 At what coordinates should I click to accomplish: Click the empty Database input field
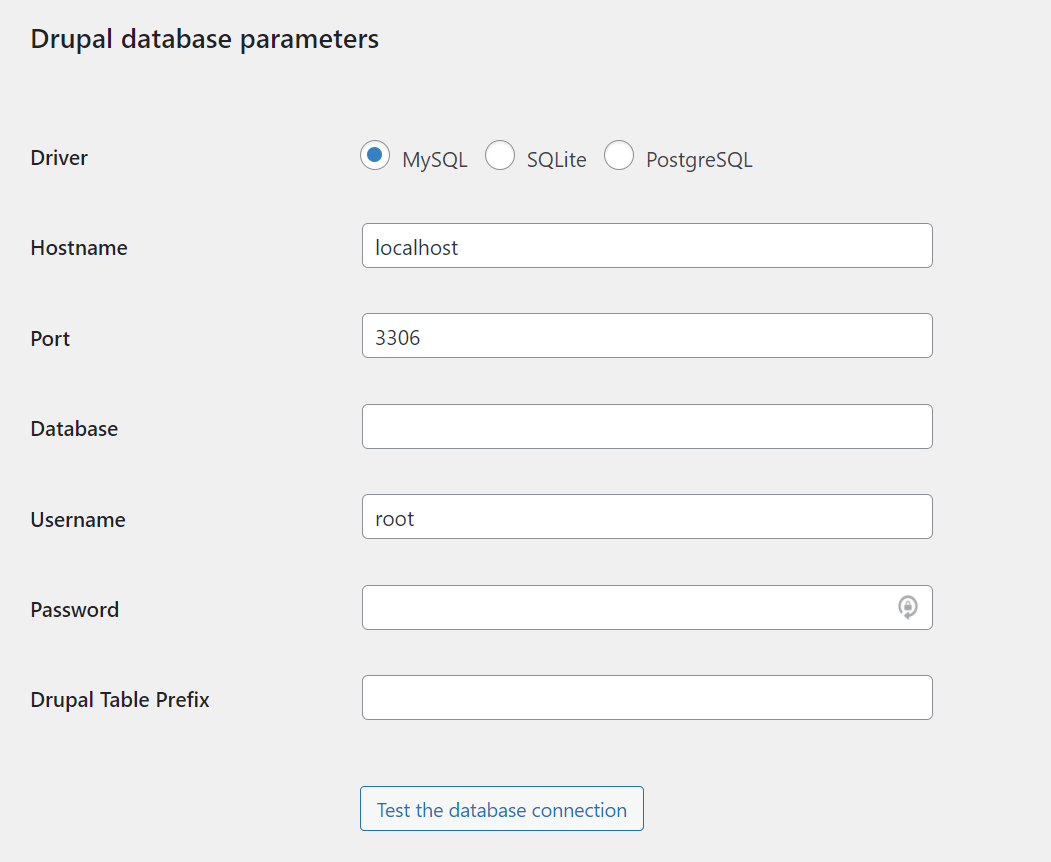coord(646,426)
